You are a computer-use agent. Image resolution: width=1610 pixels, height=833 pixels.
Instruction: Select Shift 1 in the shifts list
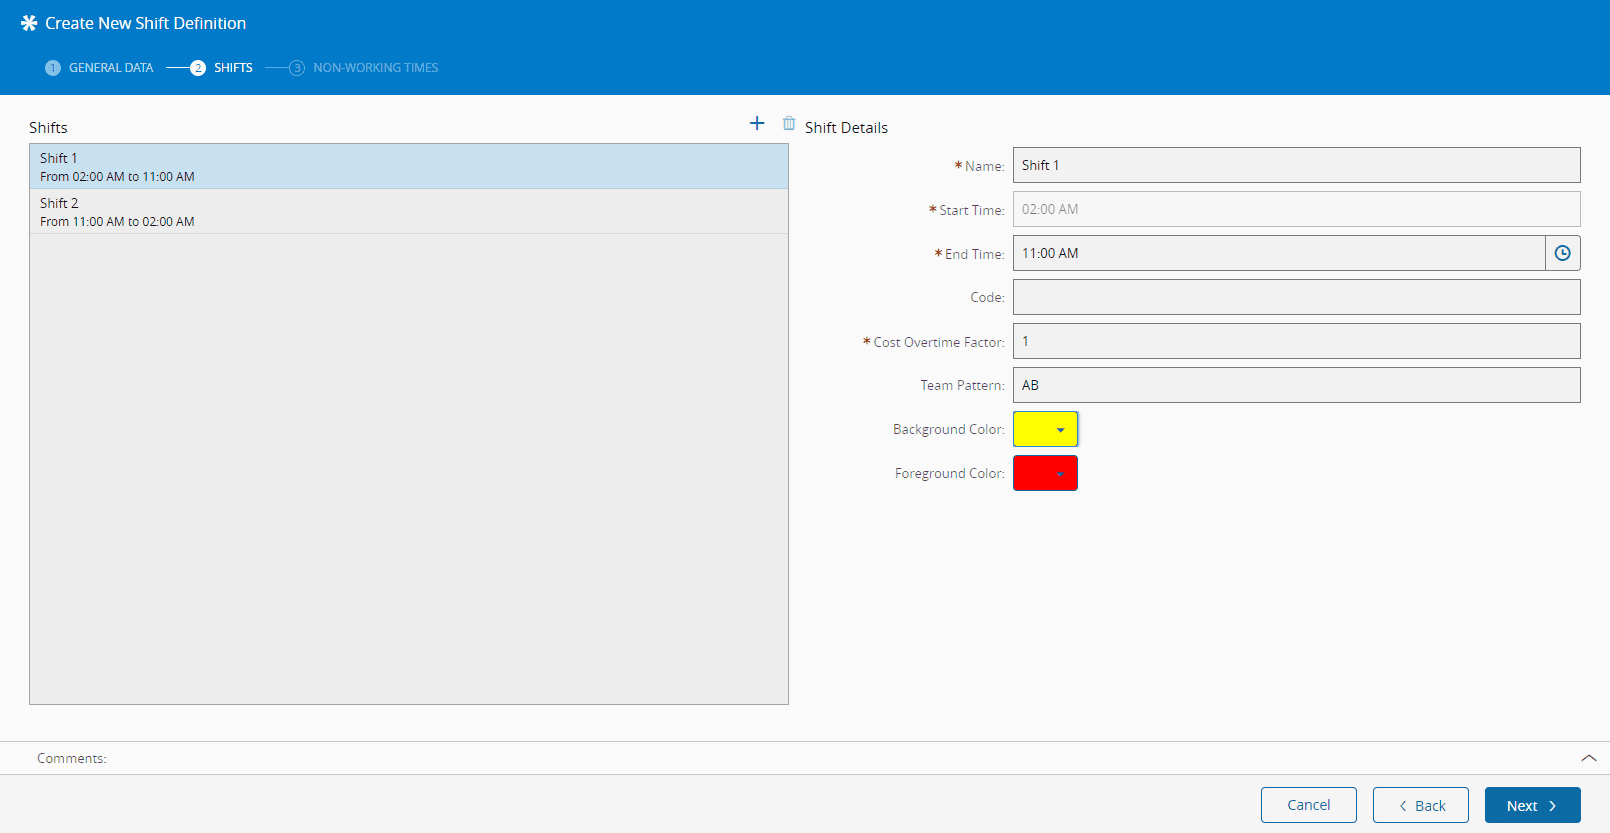click(408, 166)
